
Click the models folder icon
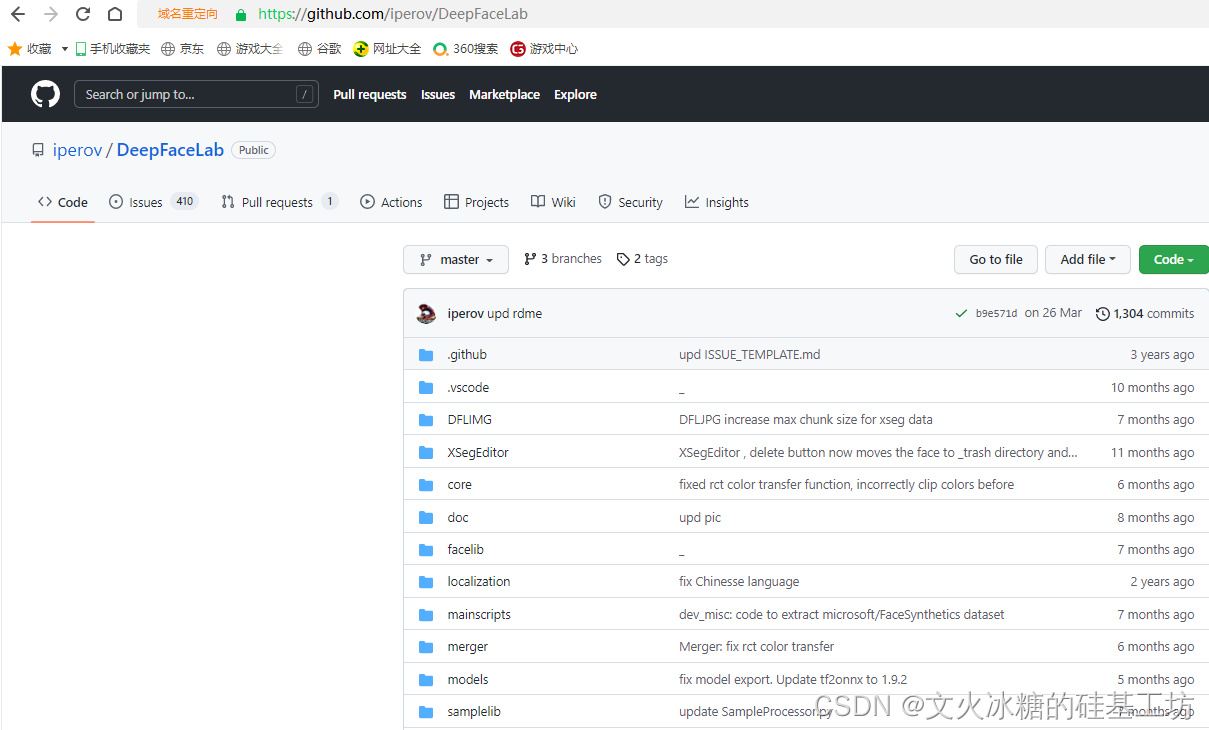pos(426,679)
